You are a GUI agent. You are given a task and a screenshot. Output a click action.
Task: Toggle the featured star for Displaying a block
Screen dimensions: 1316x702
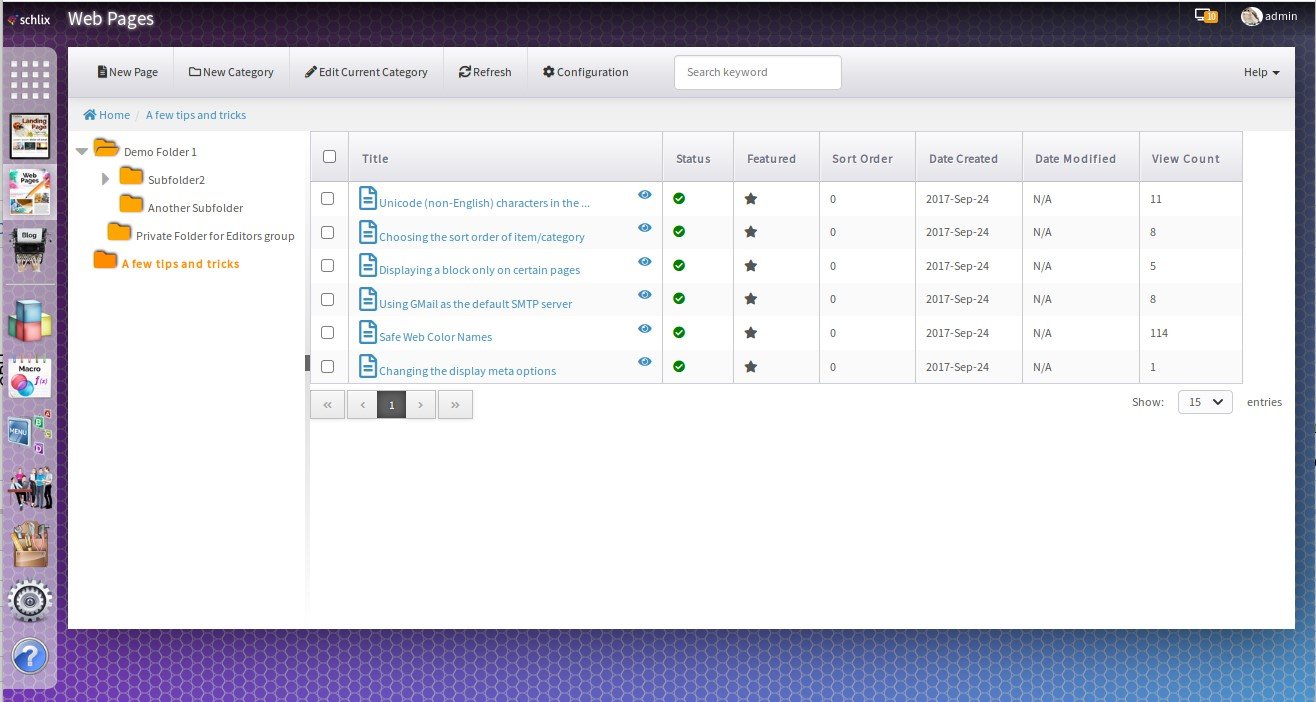click(x=751, y=266)
